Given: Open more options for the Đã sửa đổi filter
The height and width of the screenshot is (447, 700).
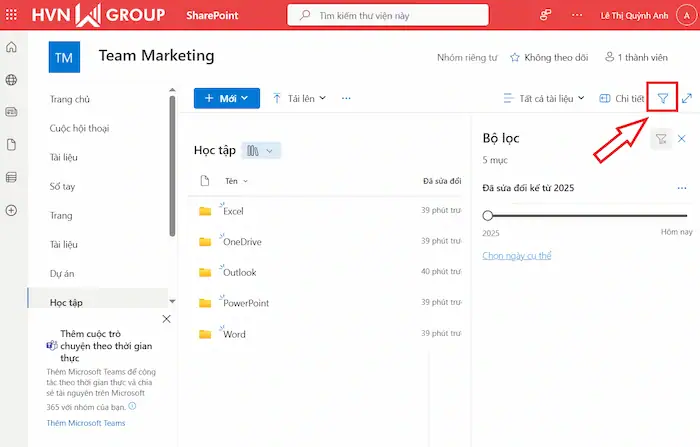Looking at the screenshot, I should [x=681, y=188].
